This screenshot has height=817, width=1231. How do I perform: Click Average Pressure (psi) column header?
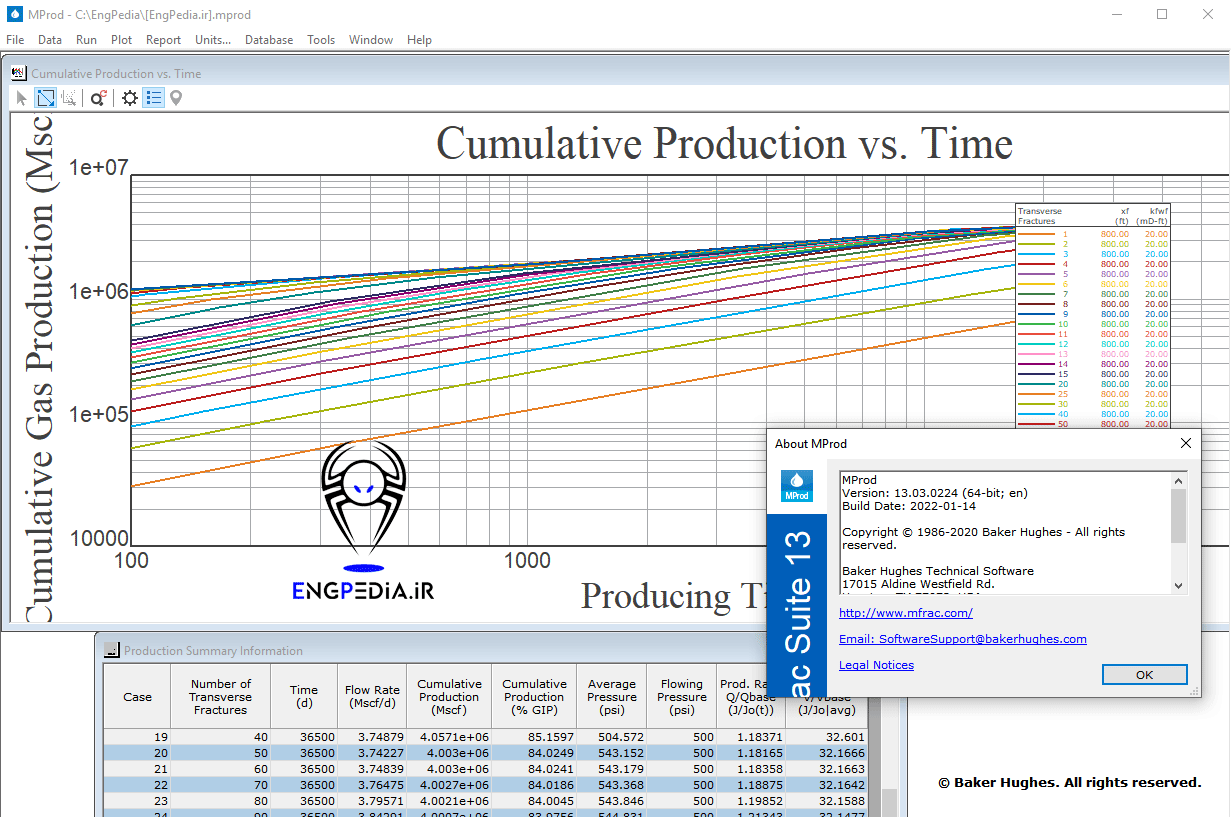pyautogui.click(x=612, y=697)
